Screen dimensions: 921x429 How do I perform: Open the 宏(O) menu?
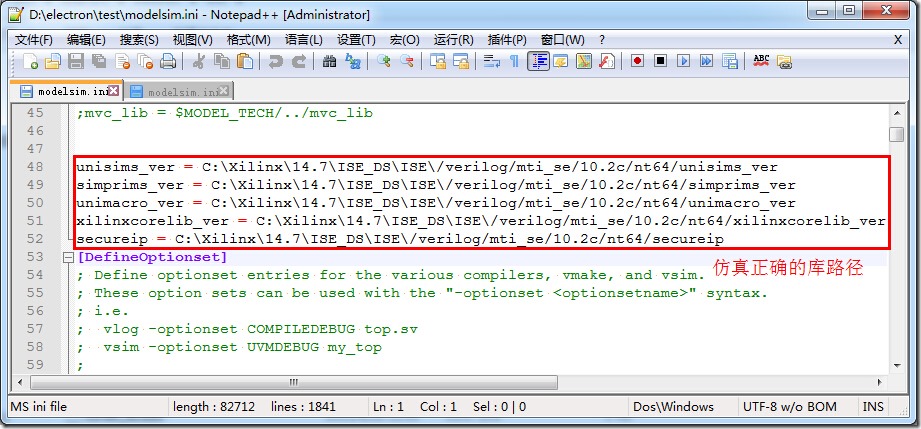405,40
